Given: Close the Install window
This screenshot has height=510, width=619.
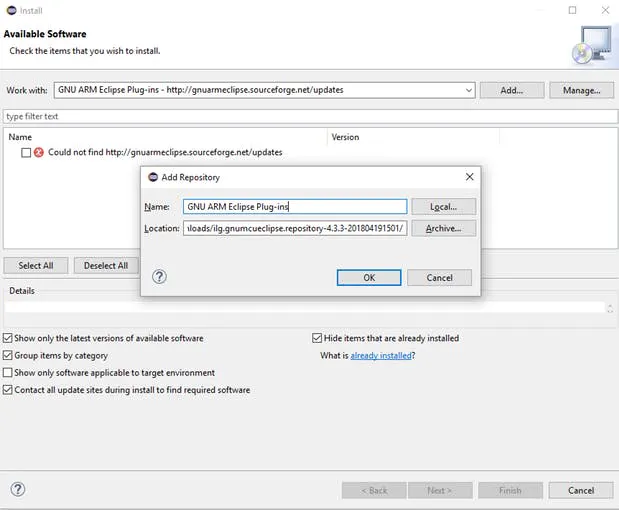Looking at the screenshot, I should 605,10.
